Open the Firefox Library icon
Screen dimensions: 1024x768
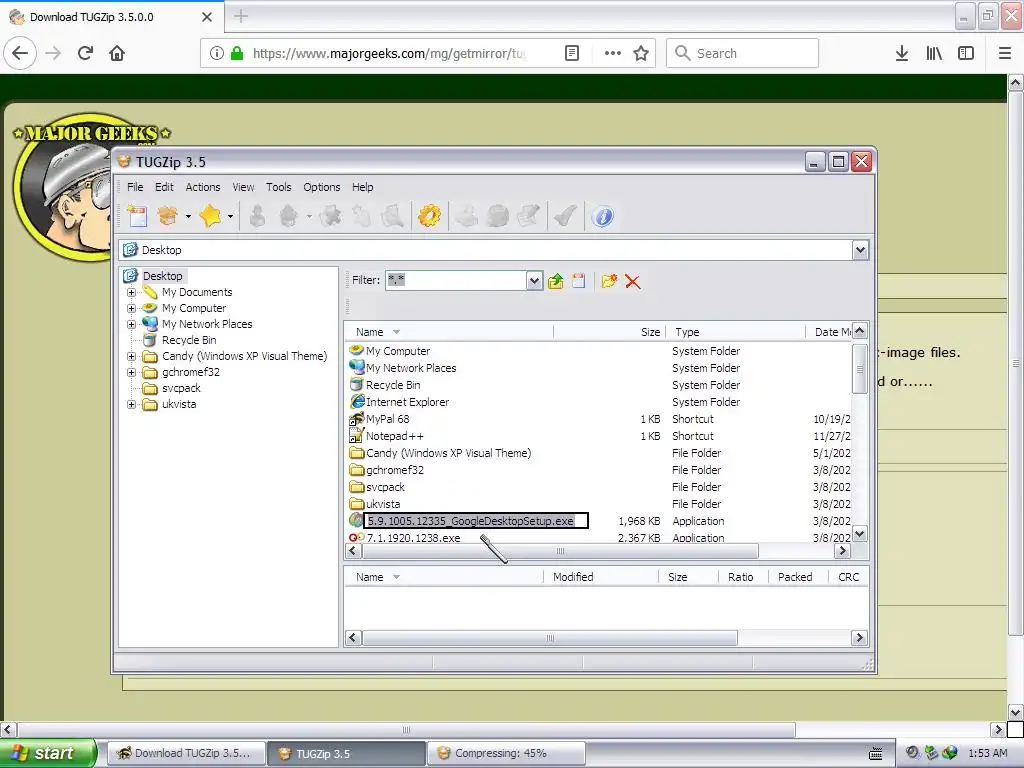point(934,53)
